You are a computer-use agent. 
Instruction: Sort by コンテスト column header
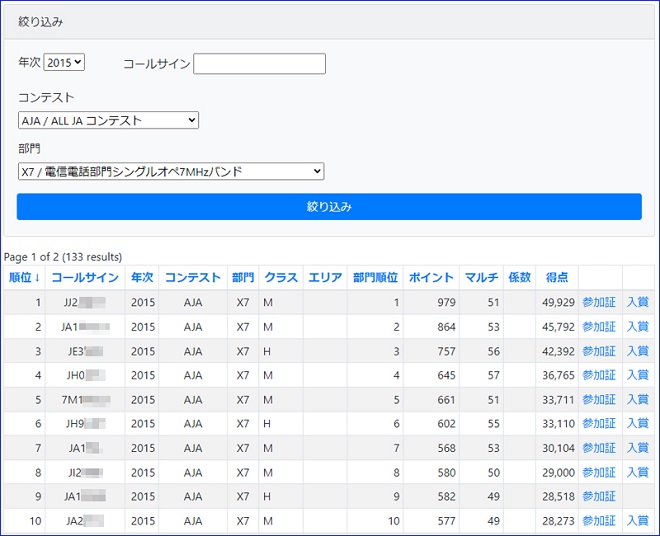[193, 277]
